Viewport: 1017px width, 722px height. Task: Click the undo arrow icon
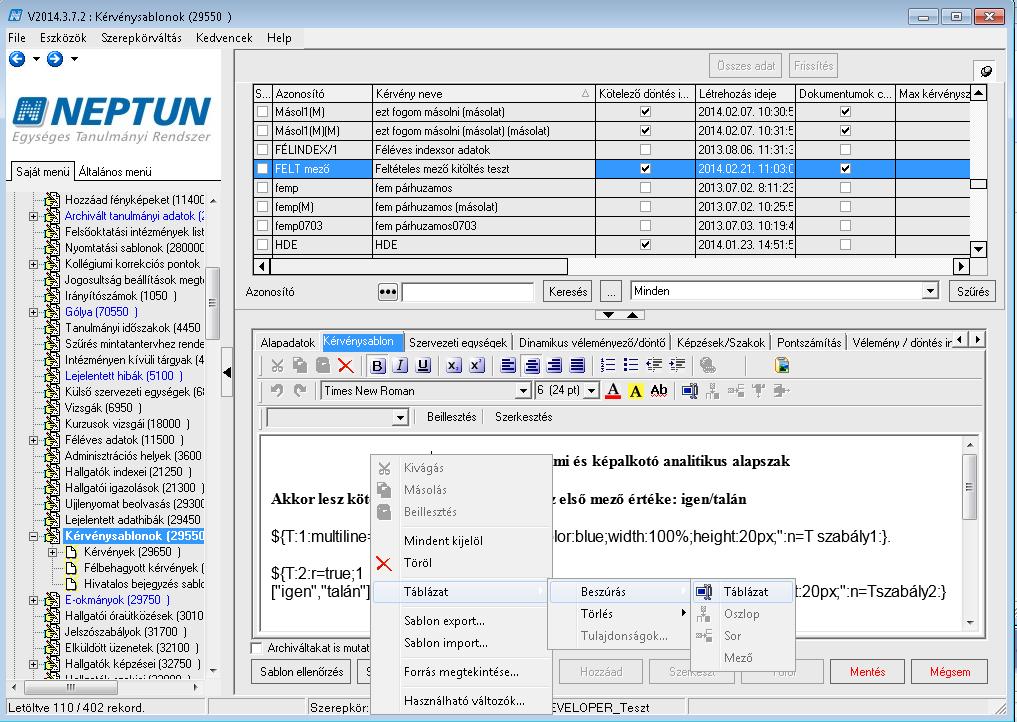click(277, 391)
